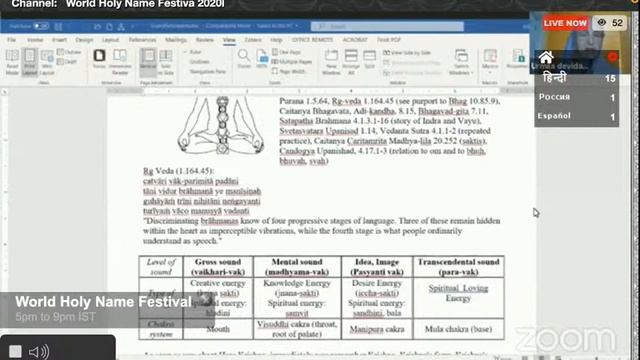640x360 pixels.
Task: Toggle the Navigation Pane checkbox
Action: pyautogui.click(x=205, y=71)
